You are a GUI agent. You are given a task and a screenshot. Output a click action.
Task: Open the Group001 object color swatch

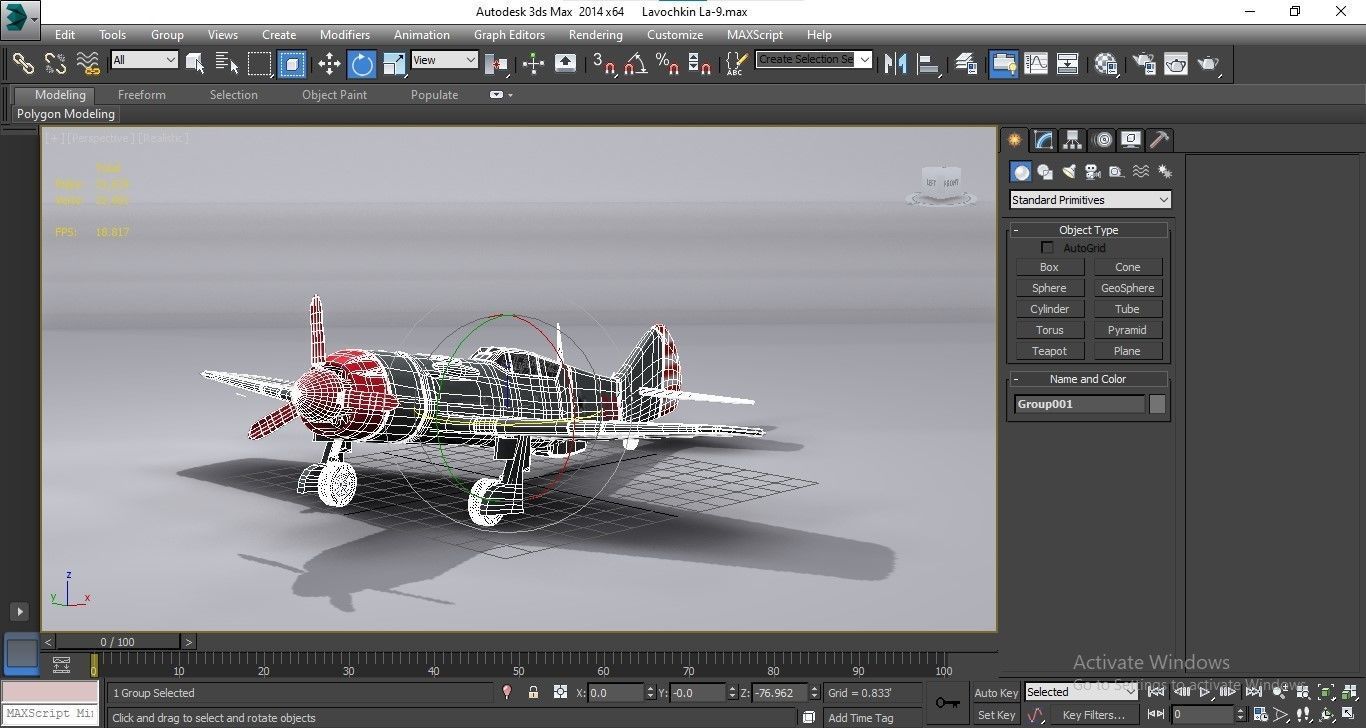click(1157, 404)
